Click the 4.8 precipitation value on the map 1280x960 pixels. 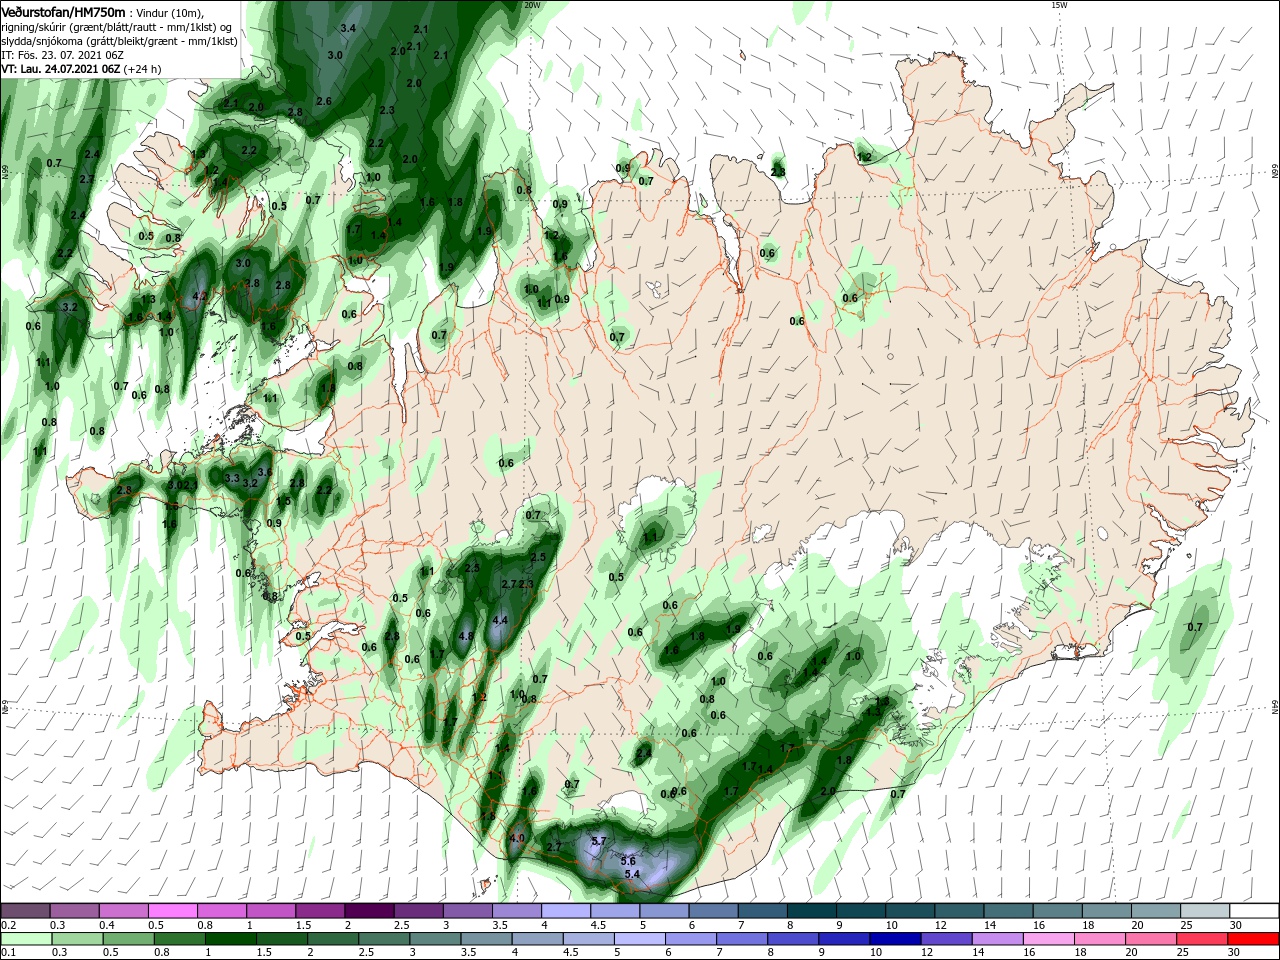465,635
